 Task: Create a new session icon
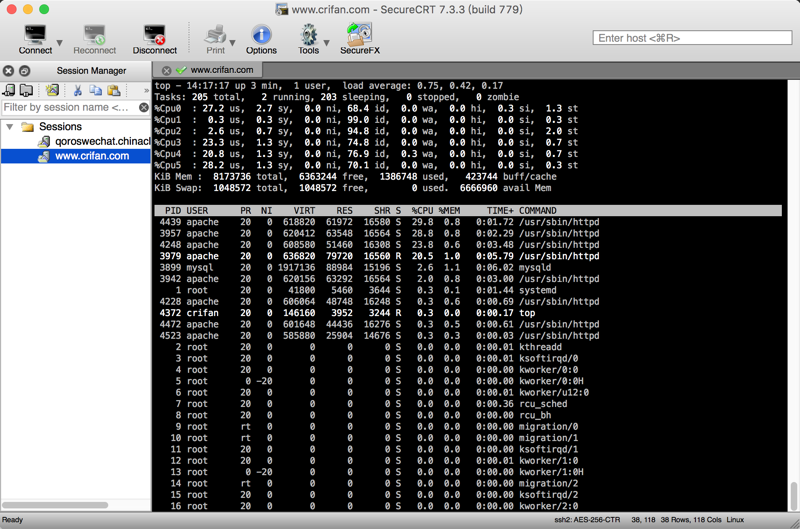52,90
